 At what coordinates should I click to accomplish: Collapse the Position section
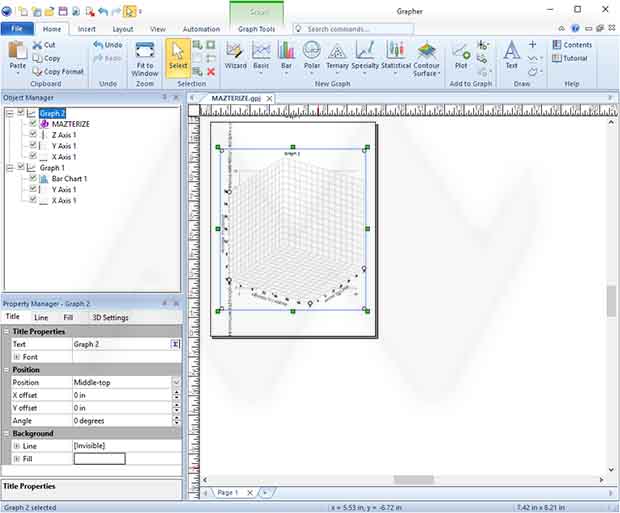pos(6,370)
